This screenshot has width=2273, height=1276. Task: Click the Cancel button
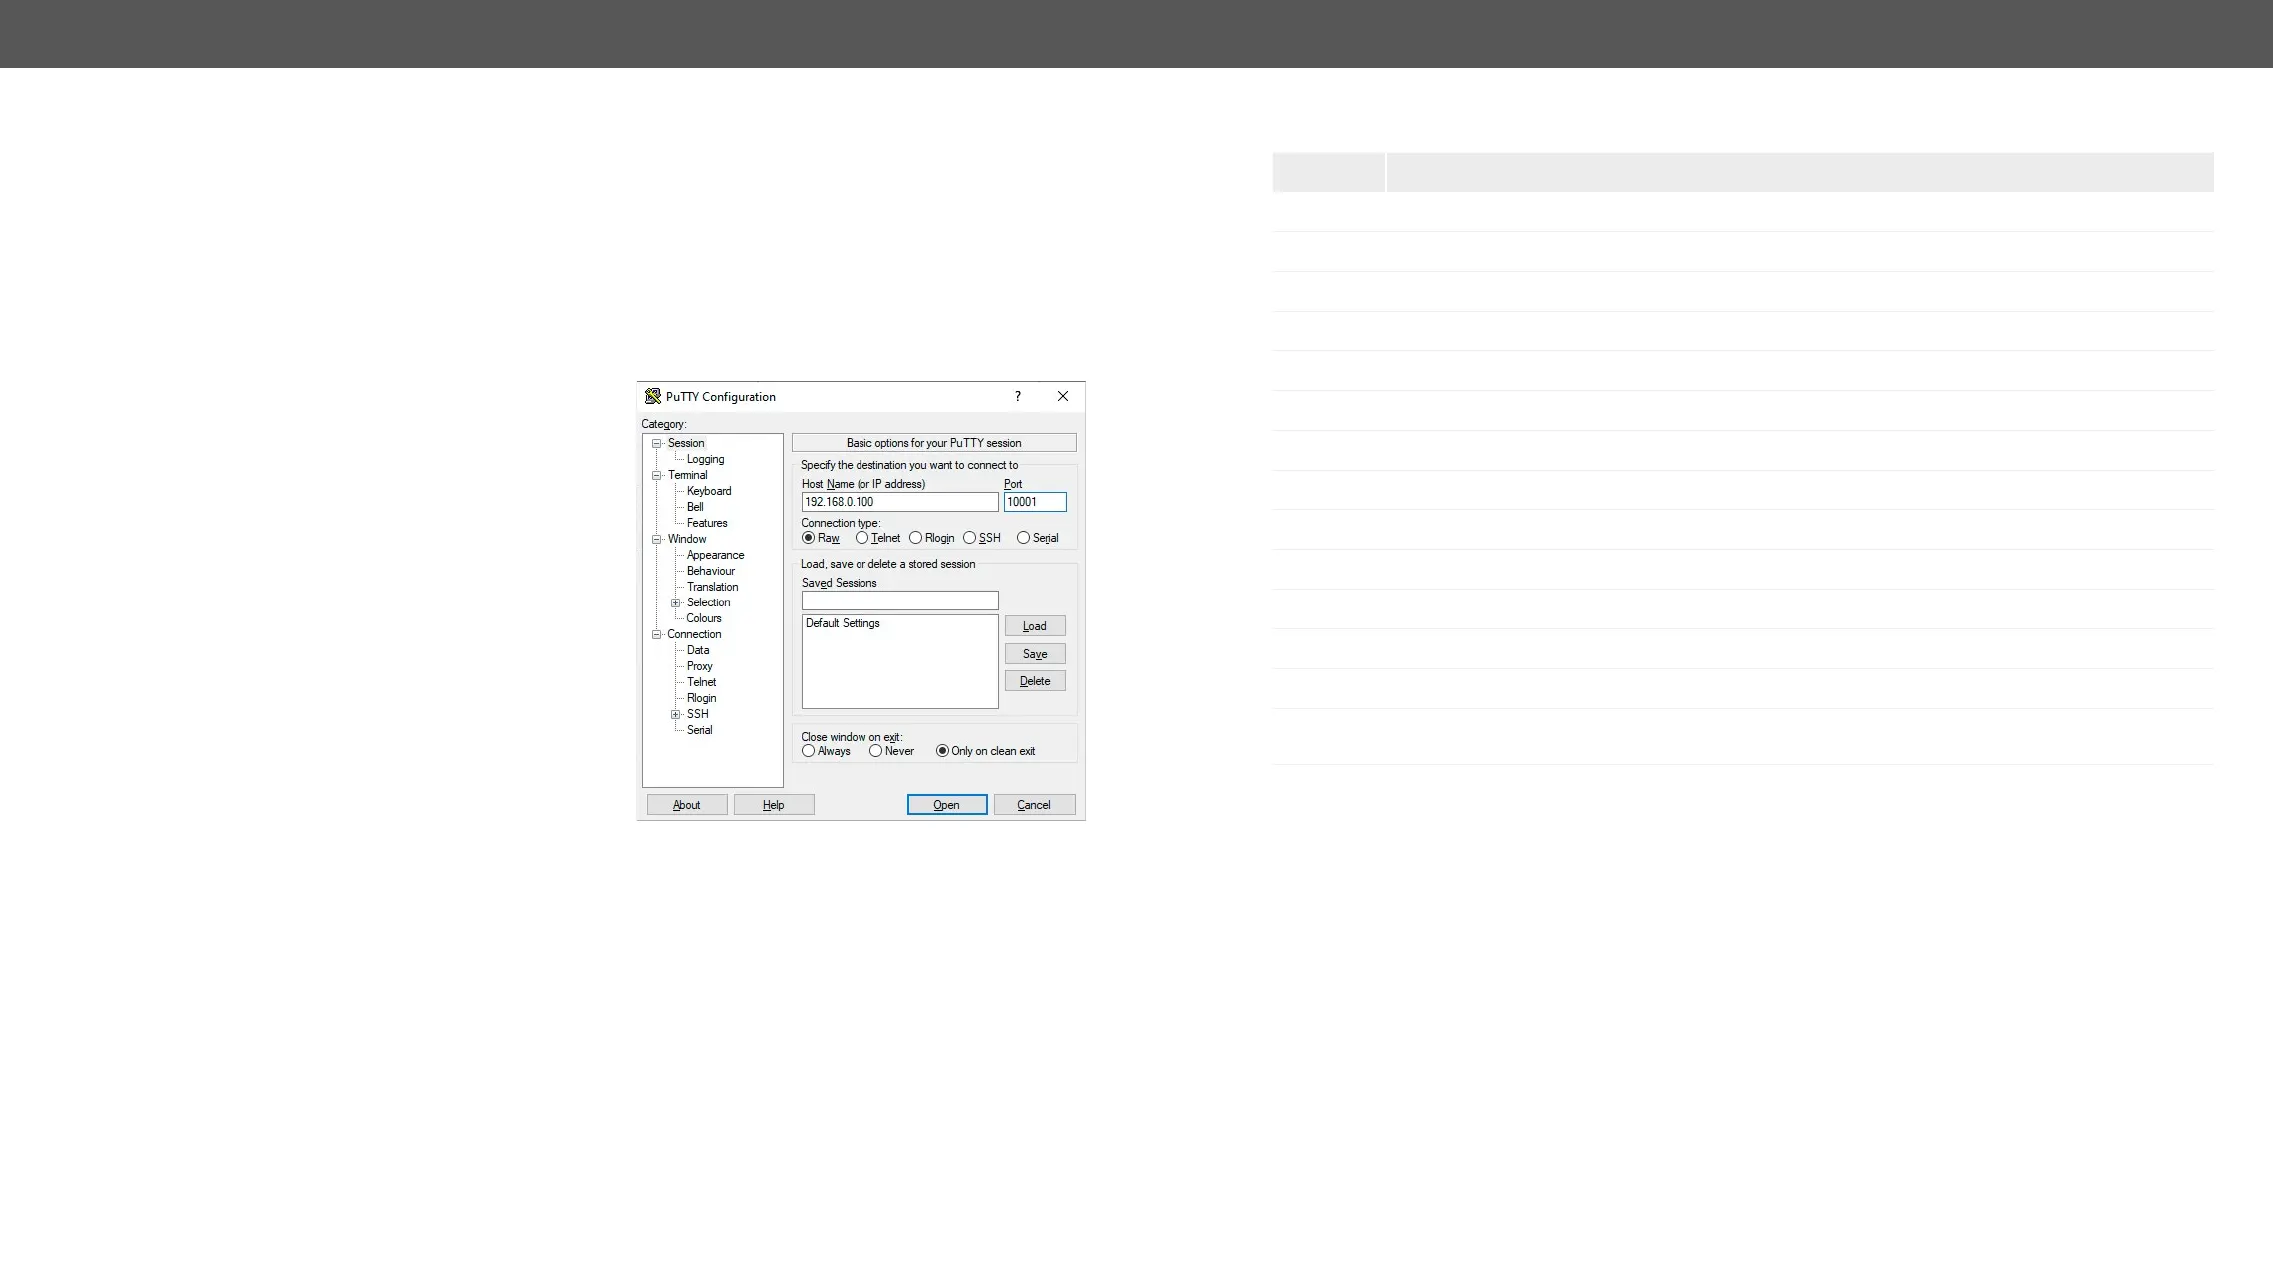click(x=1035, y=805)
